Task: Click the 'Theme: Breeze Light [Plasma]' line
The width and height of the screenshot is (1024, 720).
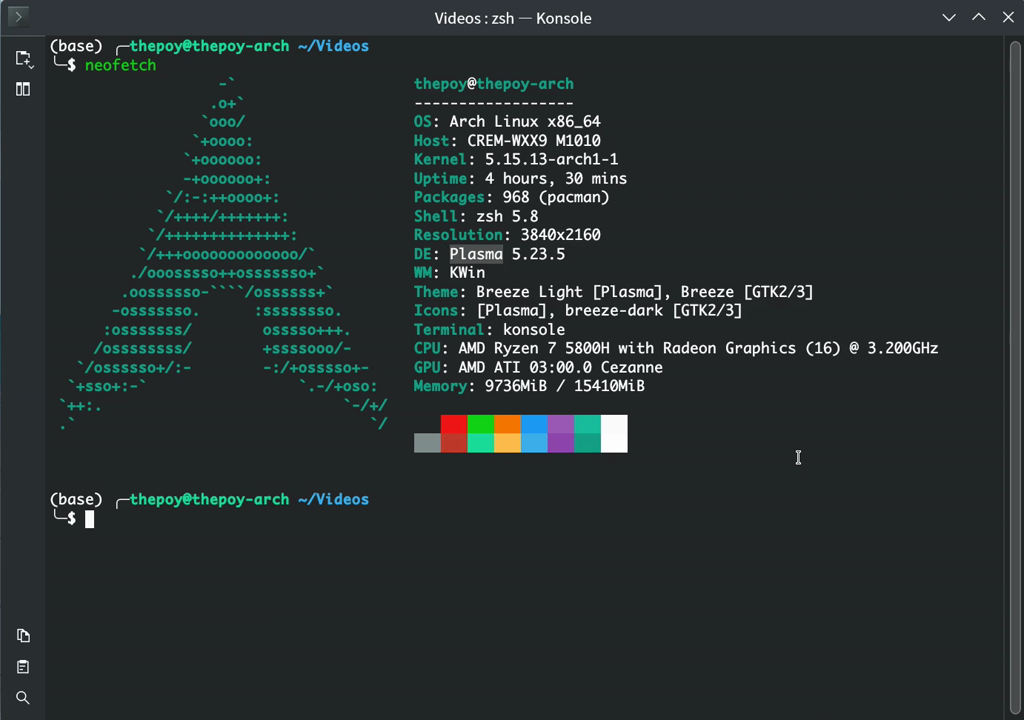Action: coord(614,292)
